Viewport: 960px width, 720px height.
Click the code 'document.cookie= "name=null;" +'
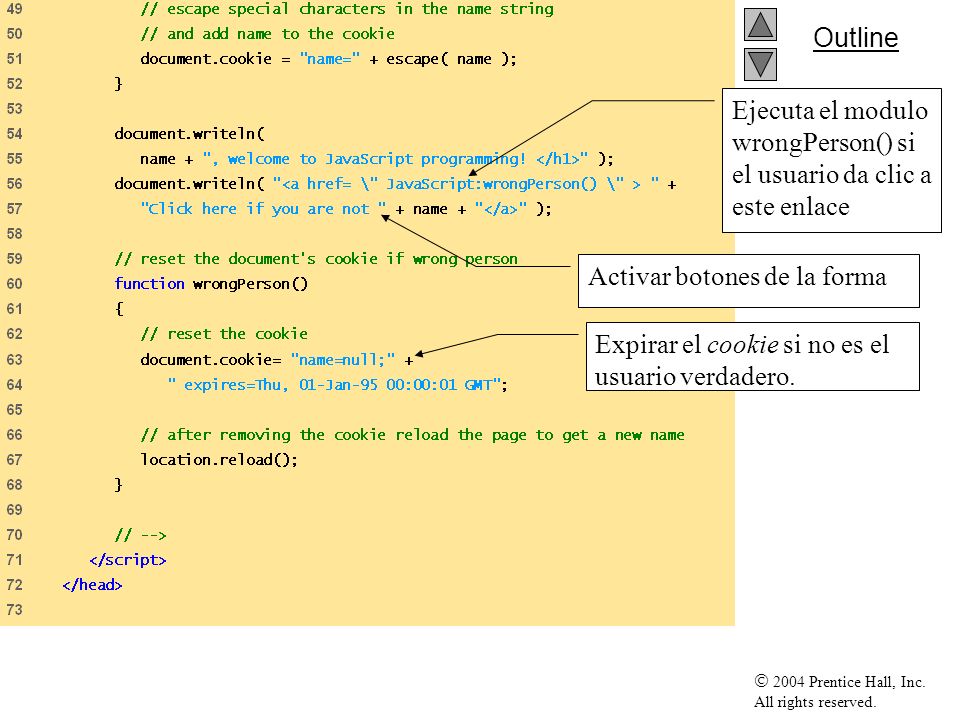[x=277, y=359]
